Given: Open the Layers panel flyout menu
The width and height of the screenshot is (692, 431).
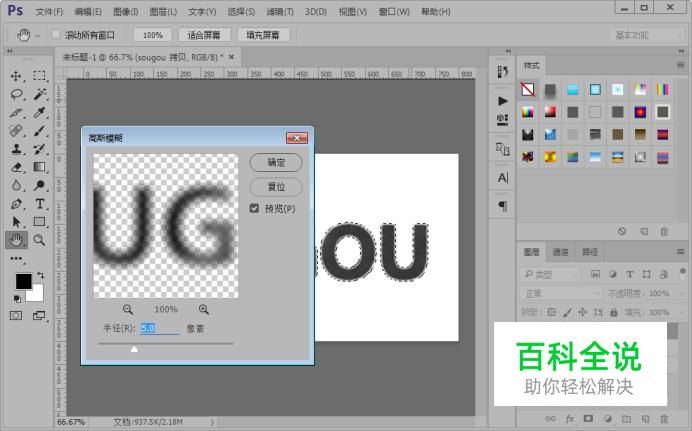Looking at the screenshot, I should pyautogui.click(x=681, y=251).
